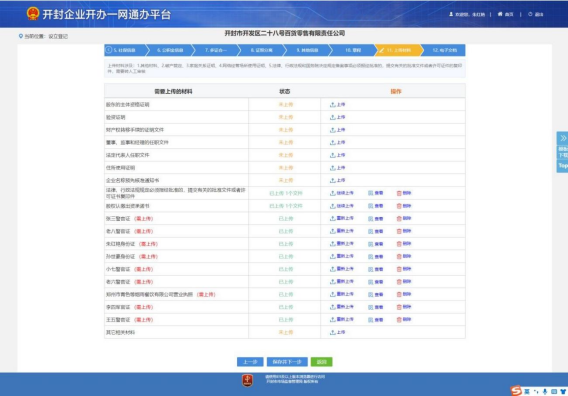Continue uploading for 股权认缴出资承诺书 row
The width and height of the screenshot is (568, 396).
tap(342, 206)
